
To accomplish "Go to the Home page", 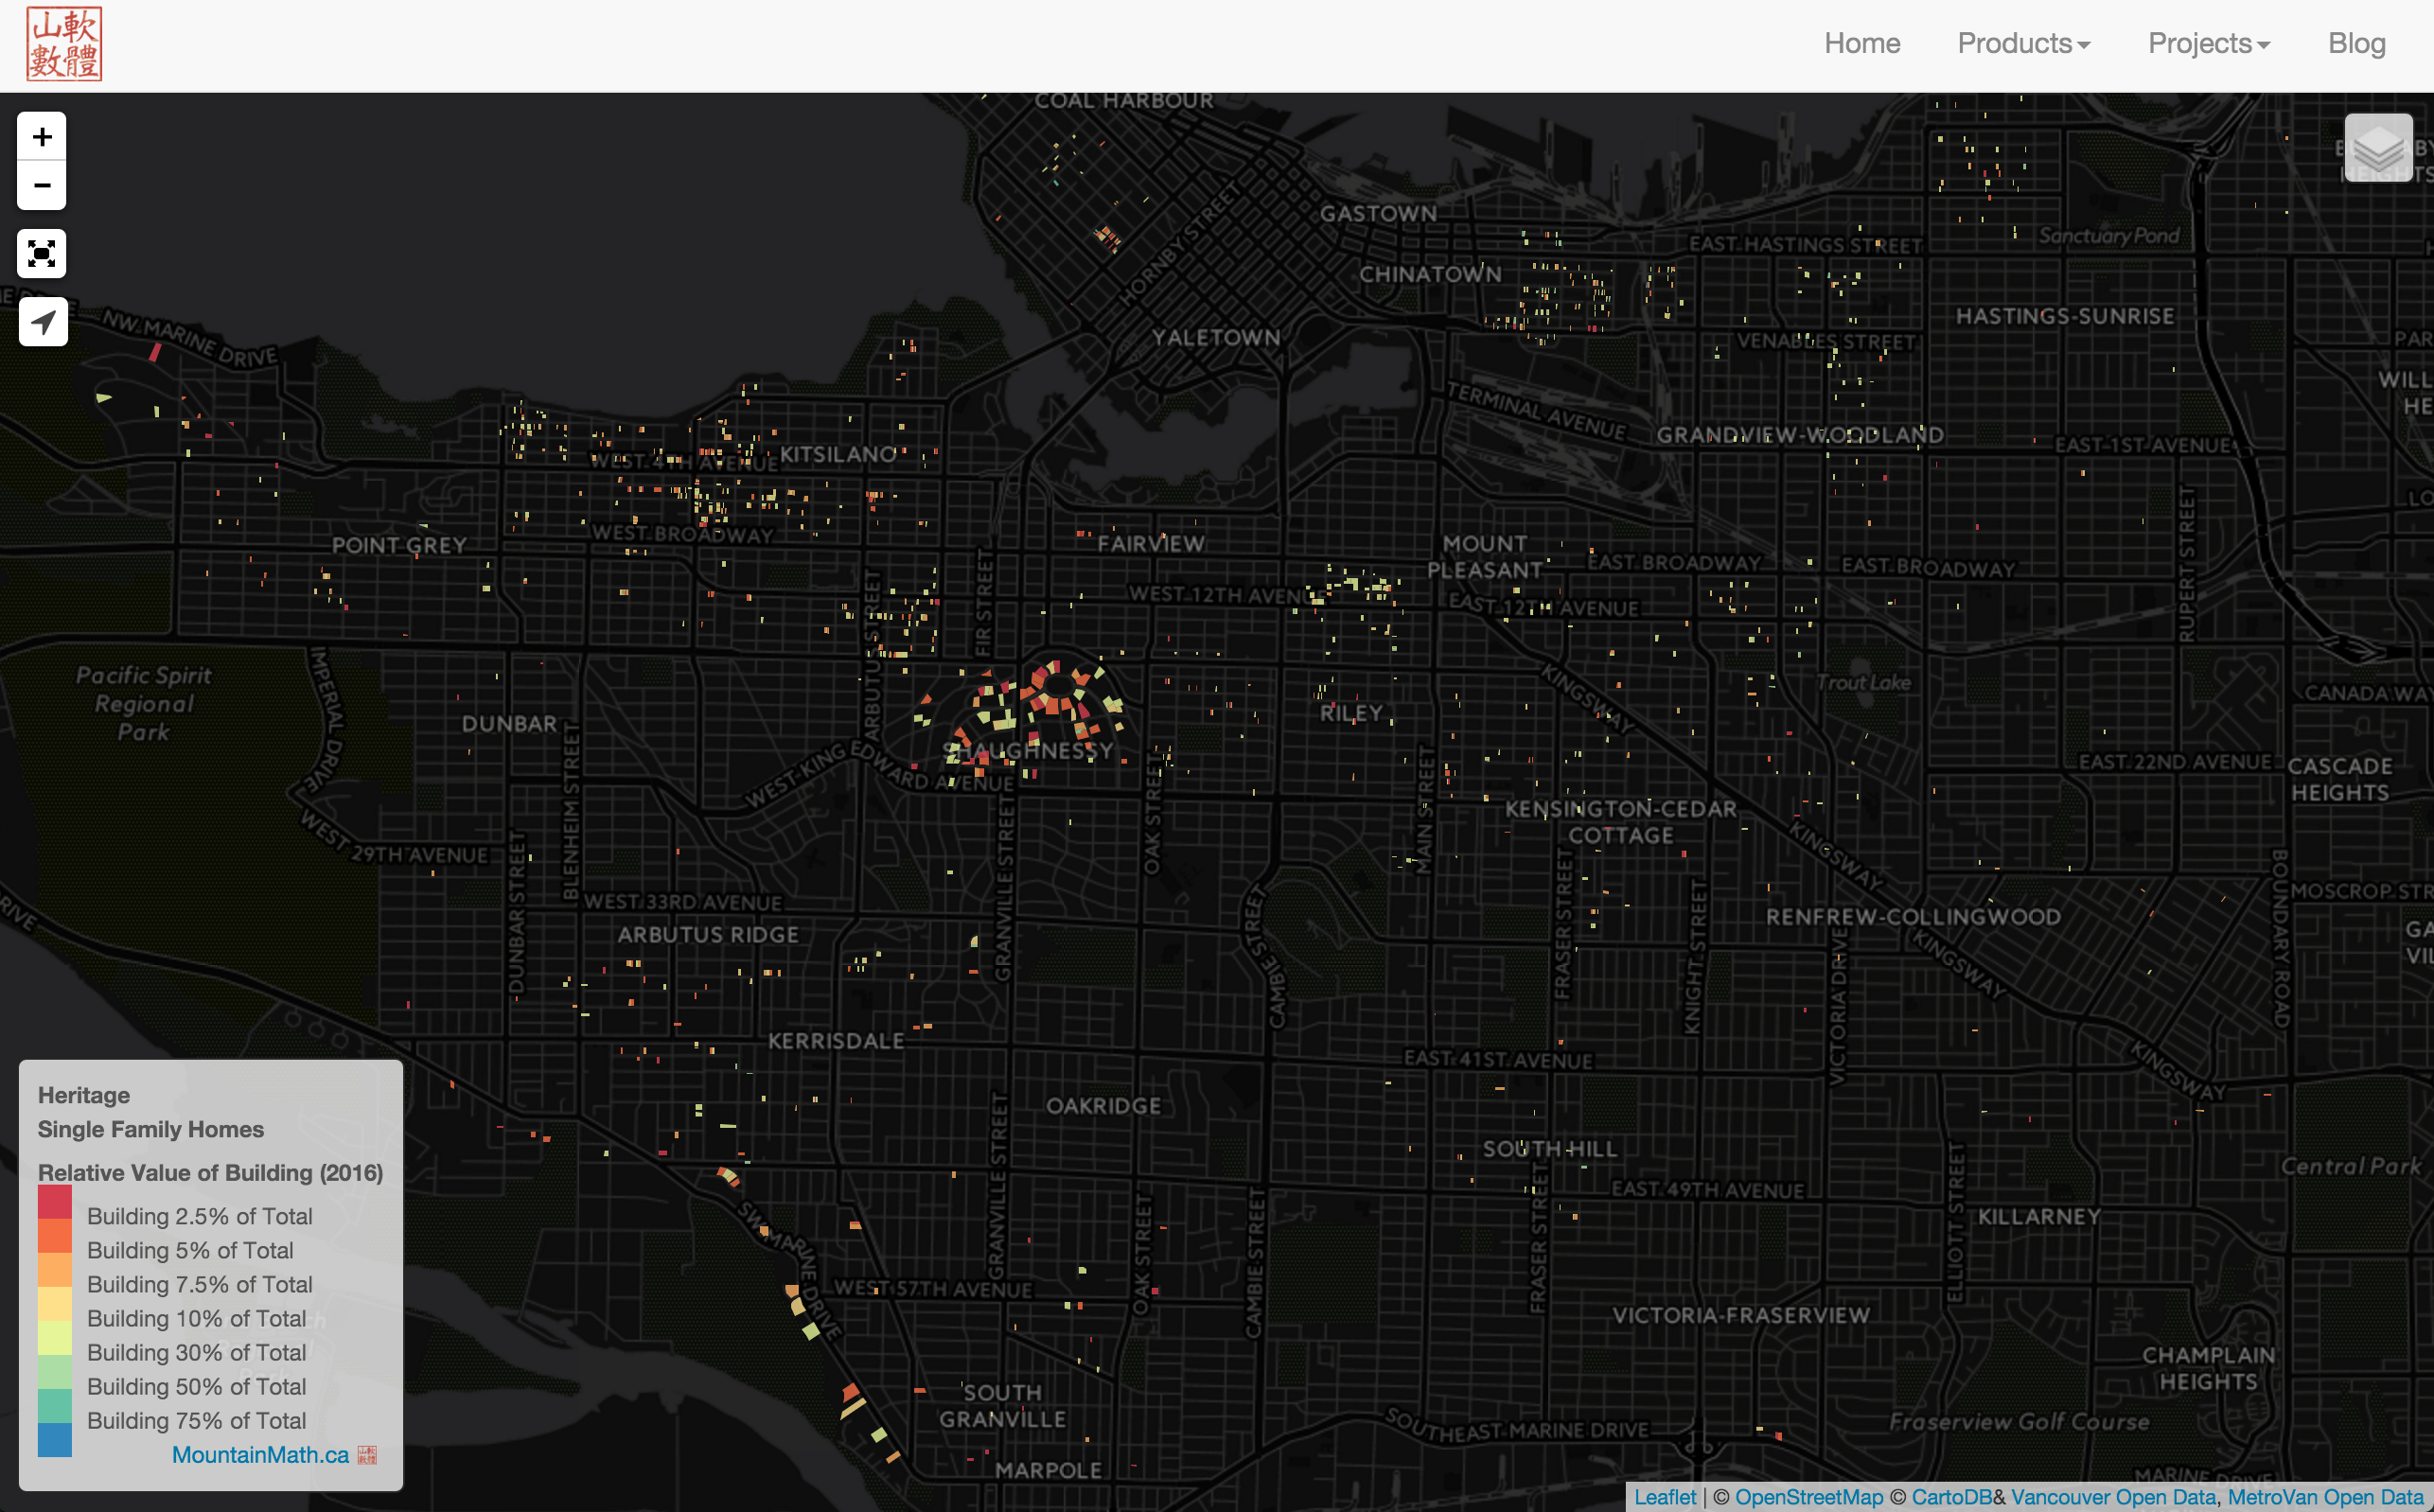I will [x=1861, y=44].
